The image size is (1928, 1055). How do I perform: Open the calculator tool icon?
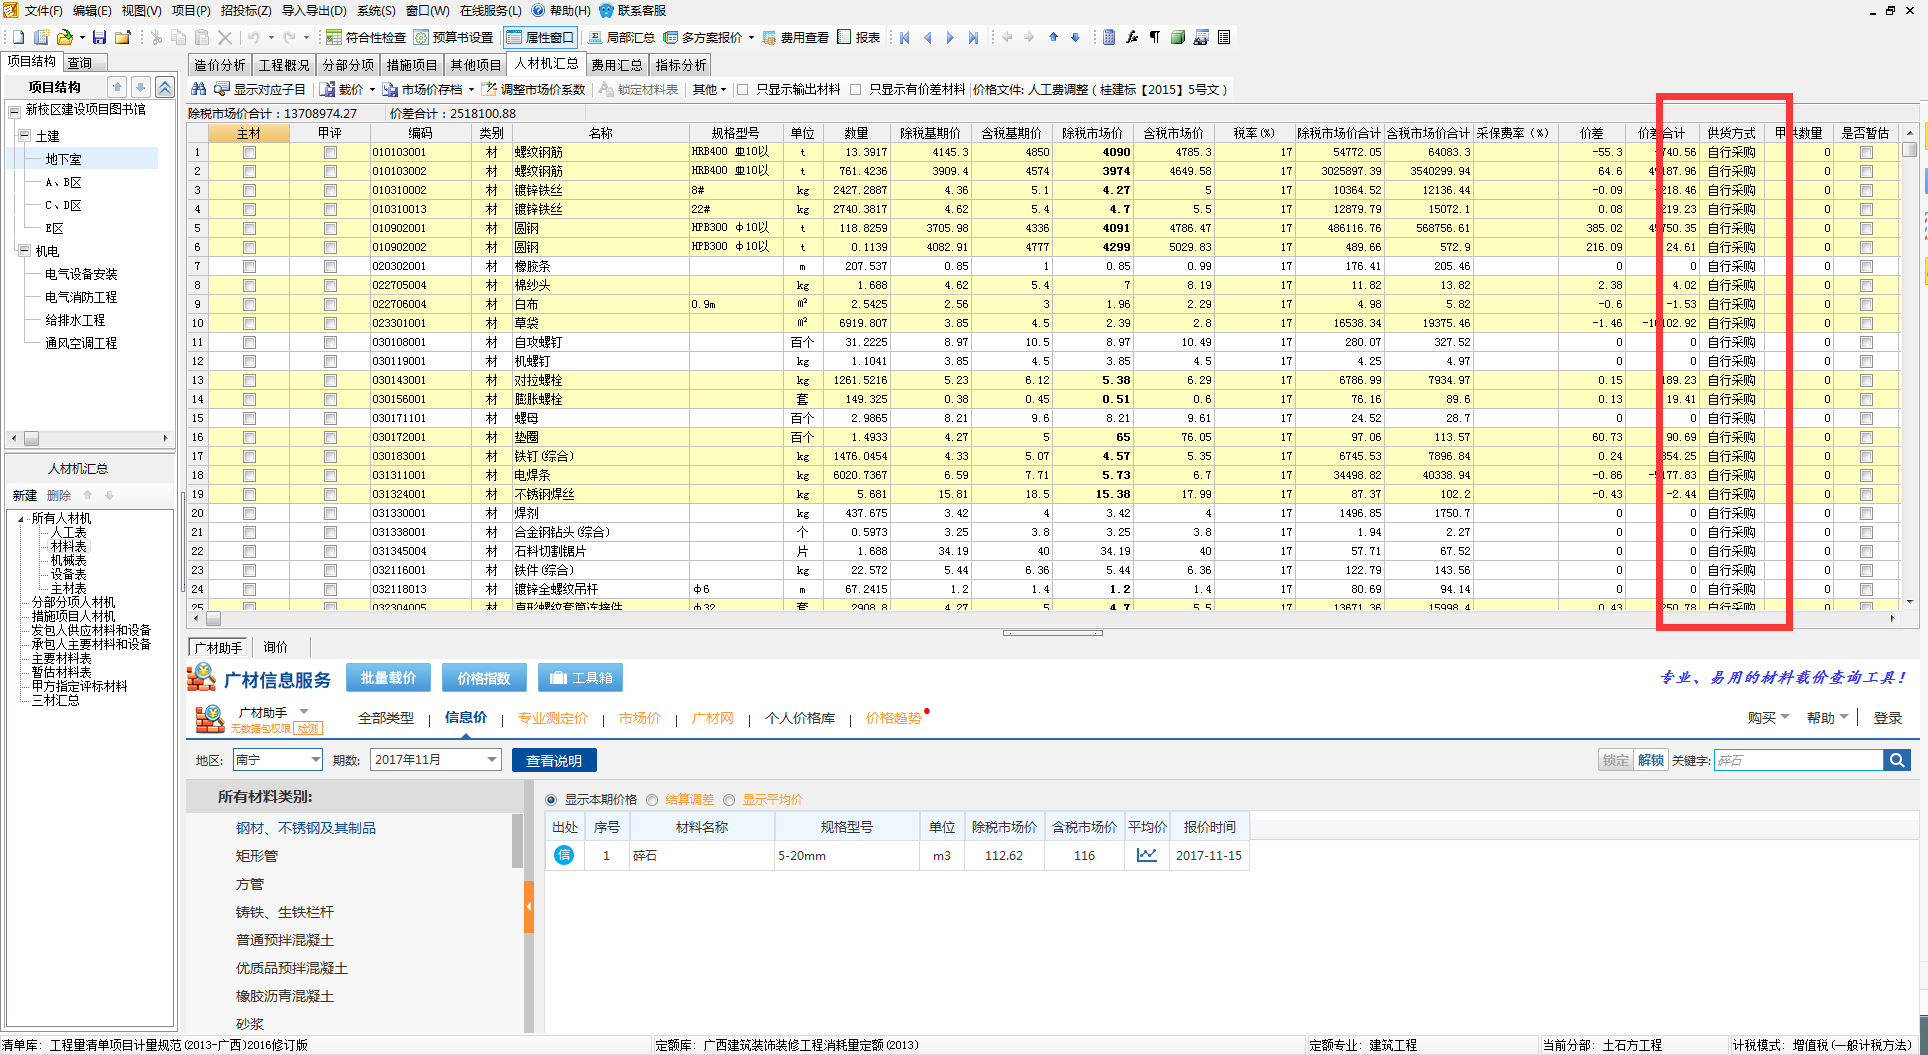1109,37
